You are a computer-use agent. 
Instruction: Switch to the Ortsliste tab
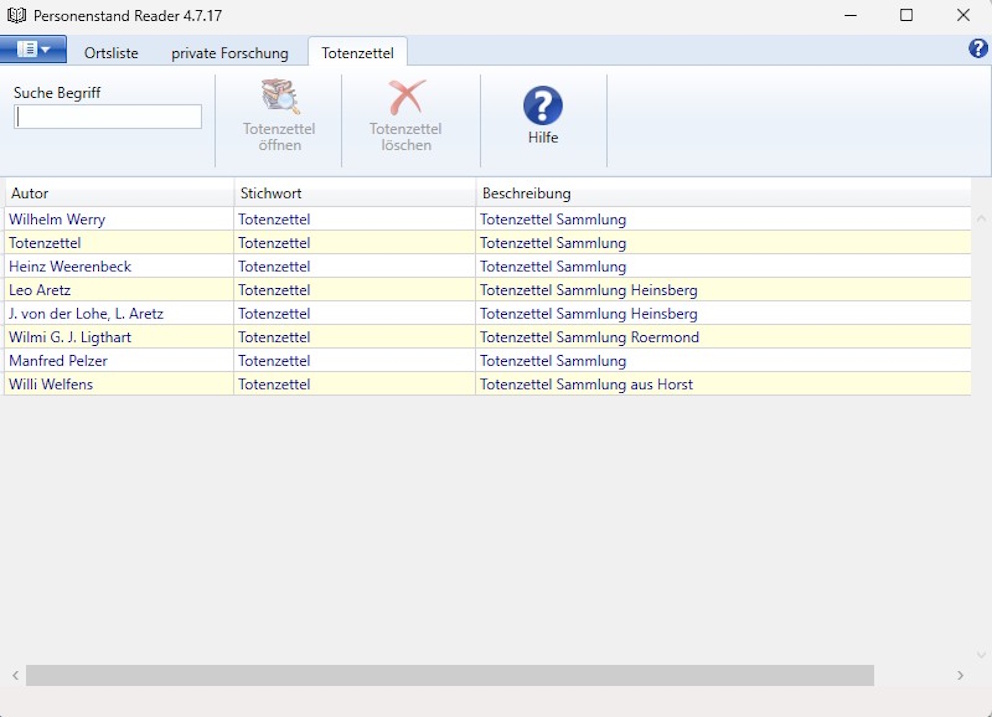[111, 53]
